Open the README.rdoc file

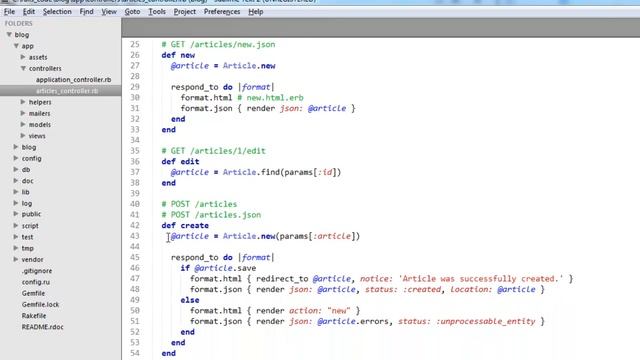click(x=42, y=327)
